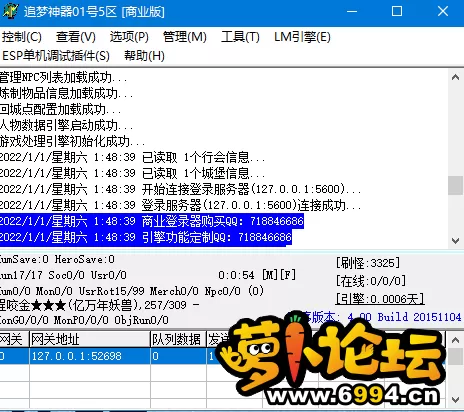
Task: Open the 帮助(H) menu
Action: pos(144,55)
